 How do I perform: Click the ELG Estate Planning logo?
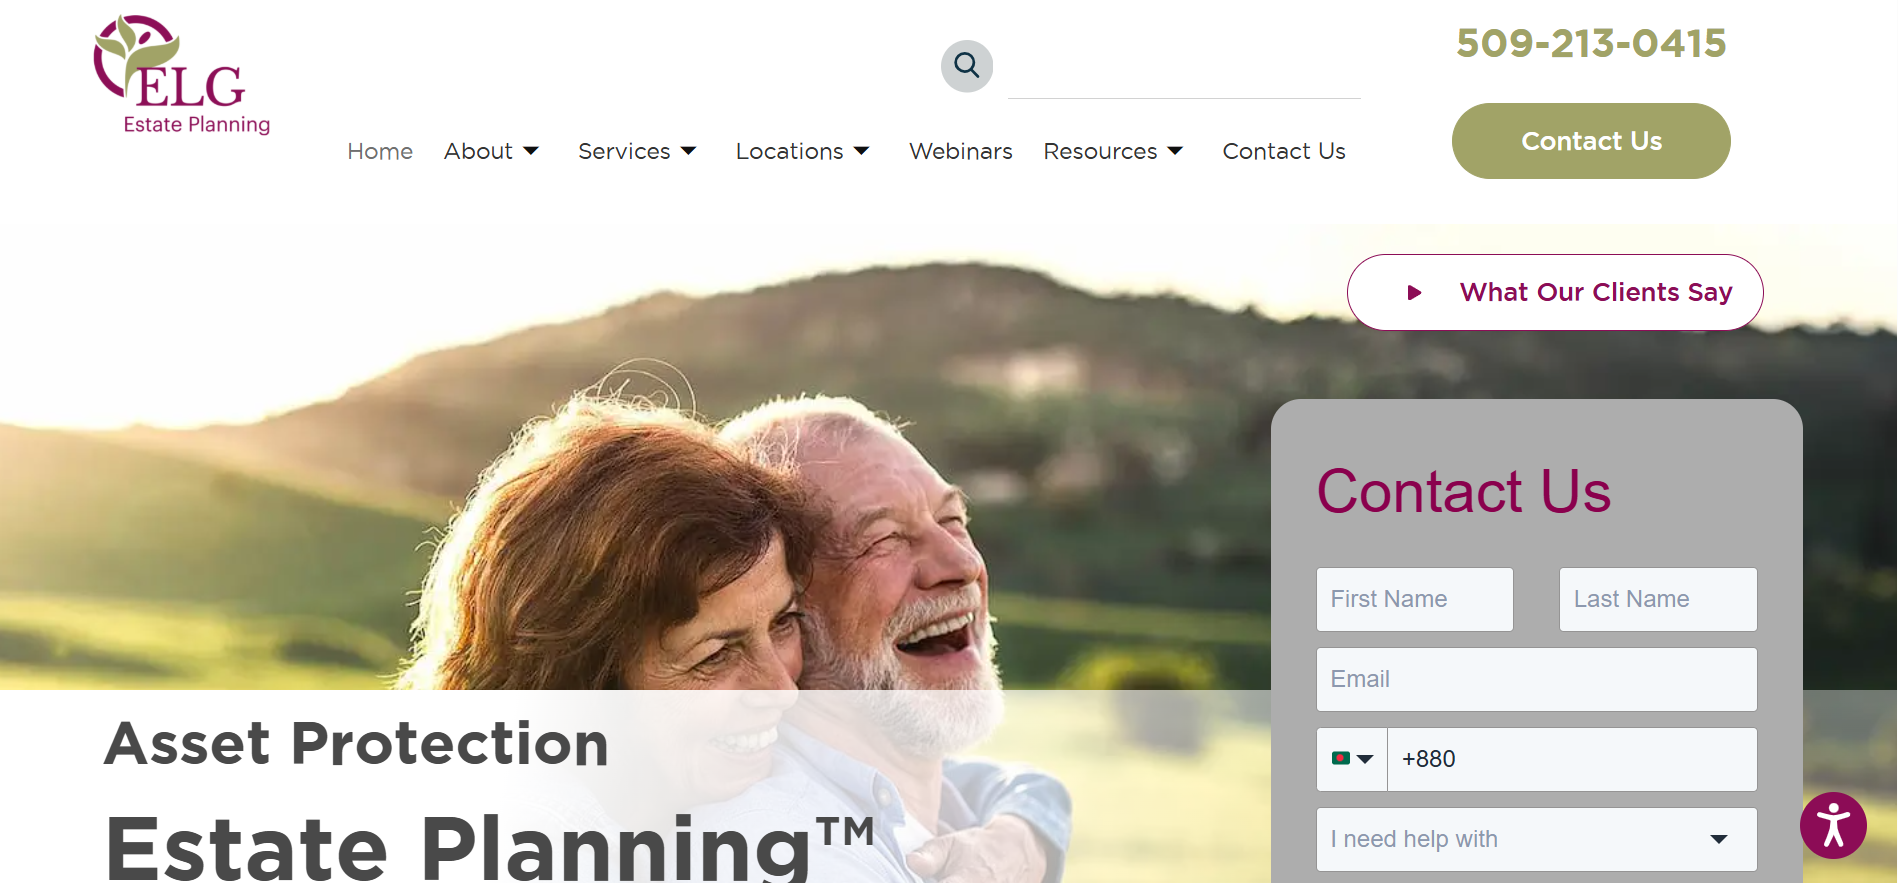tap(182, 75)
